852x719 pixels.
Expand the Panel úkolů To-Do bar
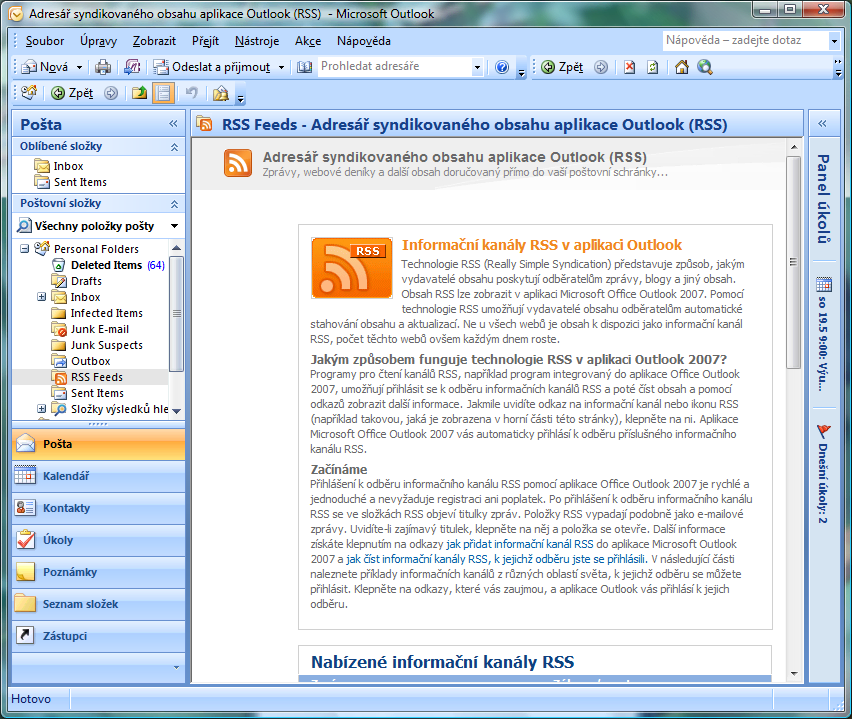point(822,124)
